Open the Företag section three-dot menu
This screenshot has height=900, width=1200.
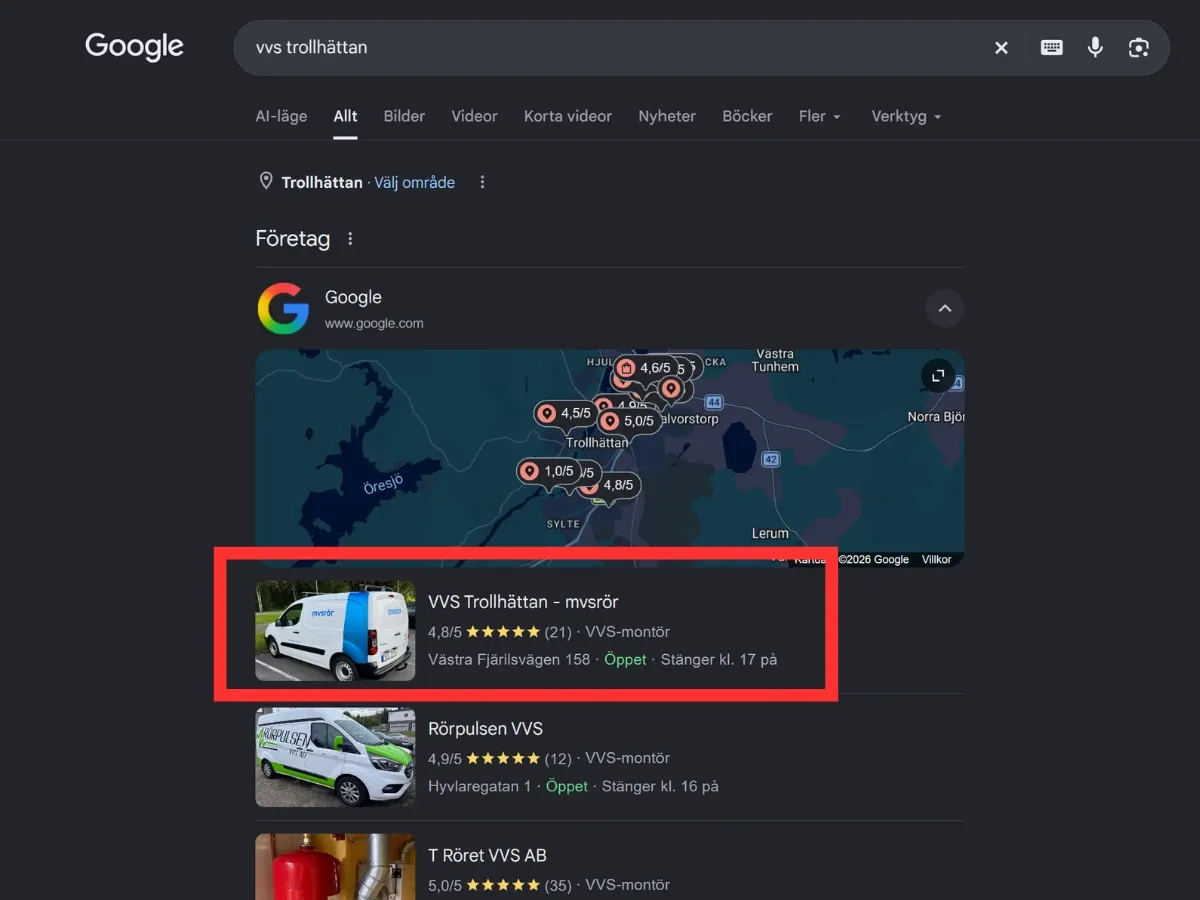click(350, 239)
